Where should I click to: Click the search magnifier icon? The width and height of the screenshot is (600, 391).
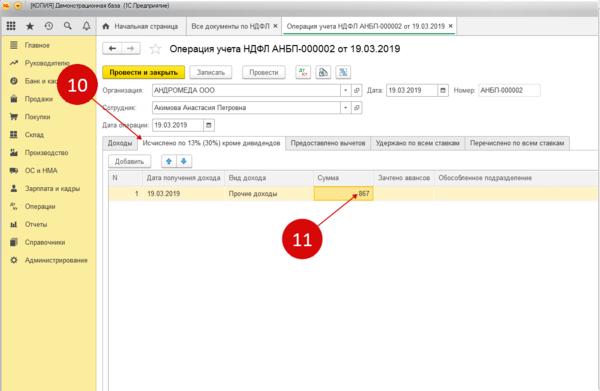(68, 26)
